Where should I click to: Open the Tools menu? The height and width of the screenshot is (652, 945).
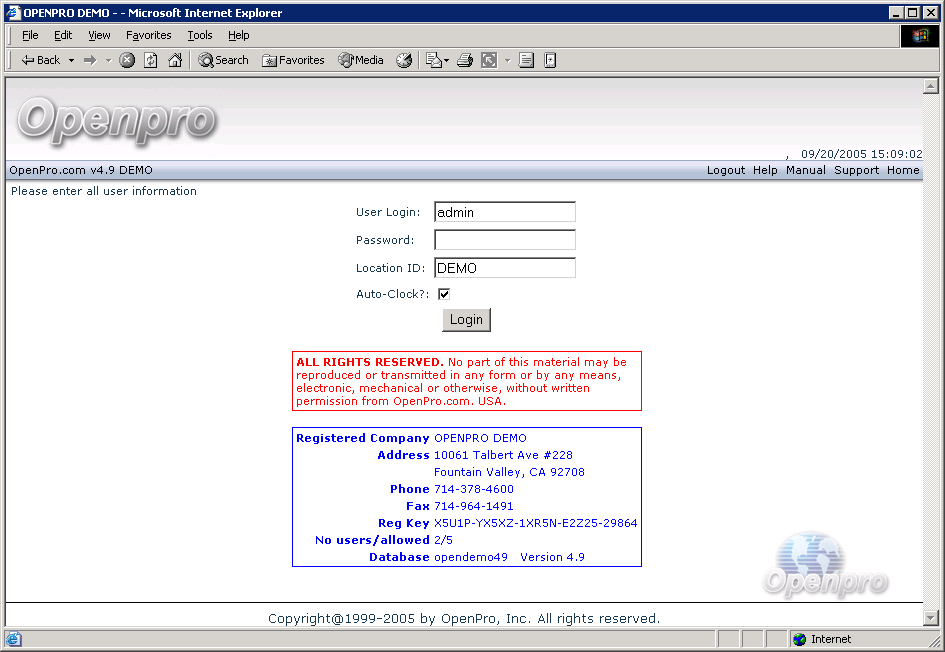[x=200, y=35]
